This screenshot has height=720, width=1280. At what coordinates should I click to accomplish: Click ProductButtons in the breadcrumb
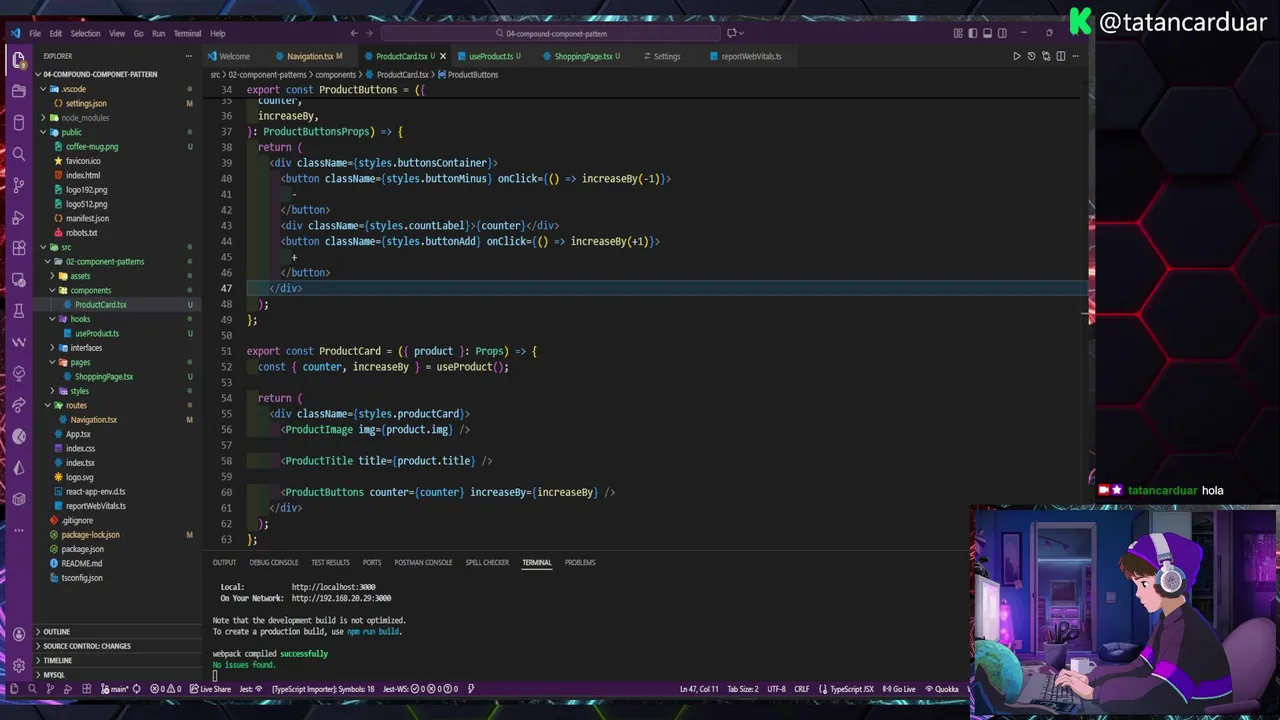472,75
